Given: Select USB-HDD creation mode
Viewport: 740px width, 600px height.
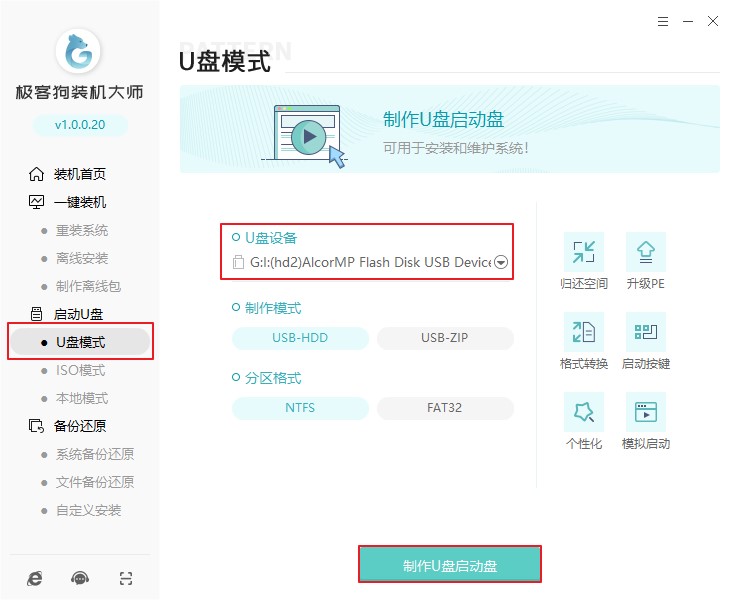Looking at the screenshot, I should 300,338.
